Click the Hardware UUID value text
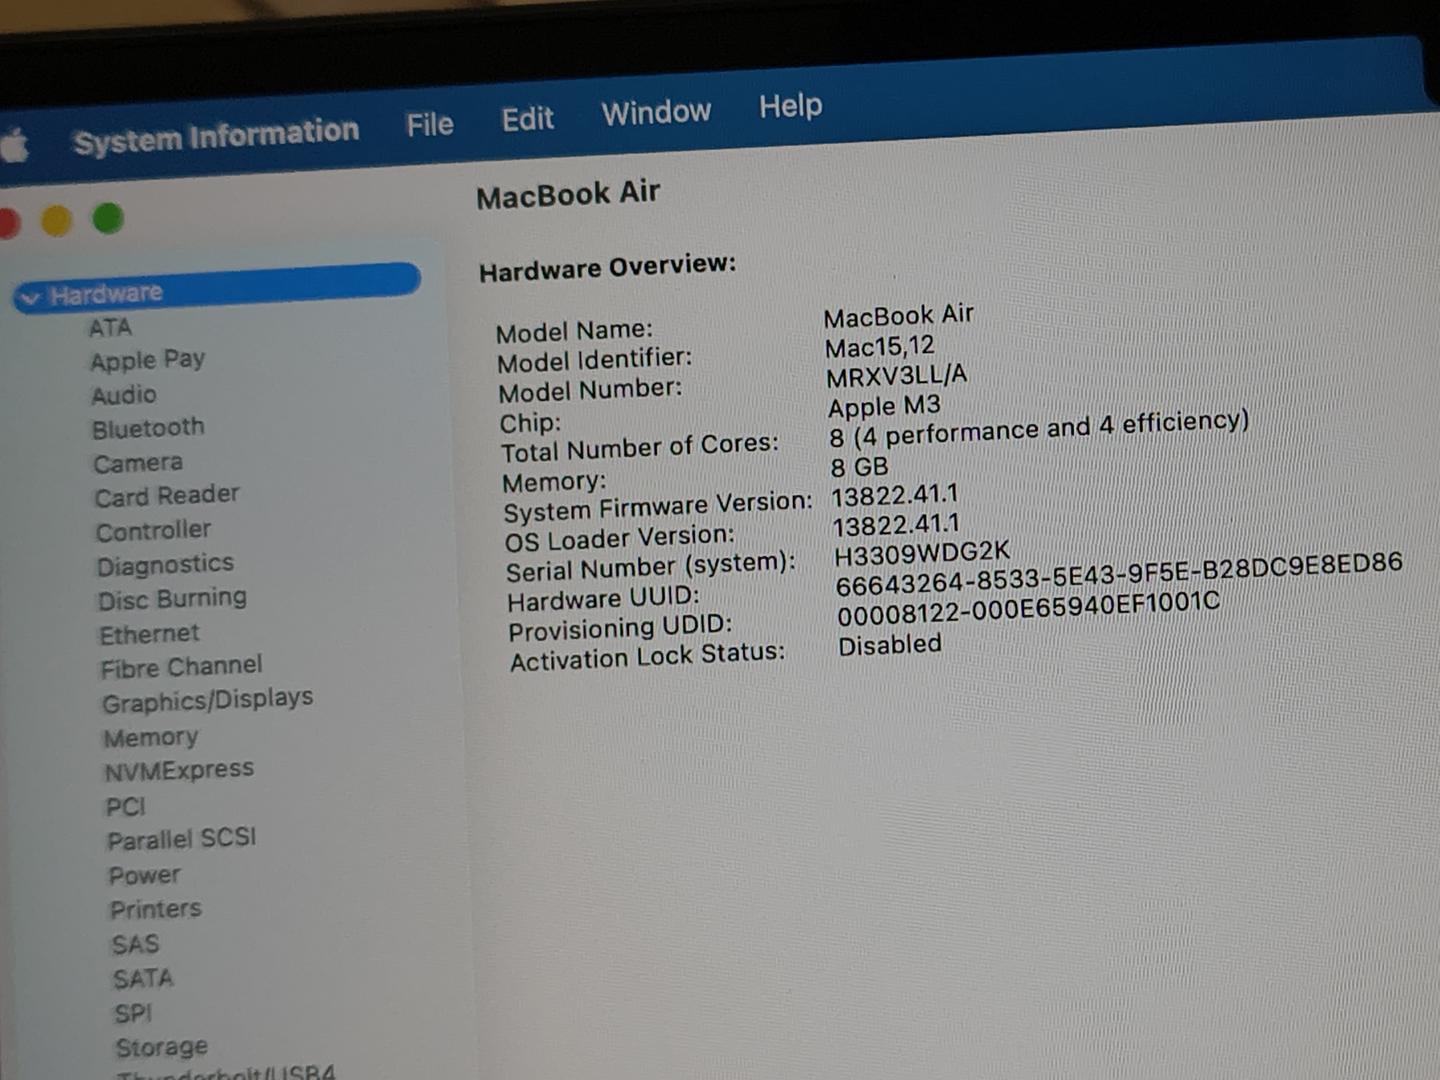 [1118, 573]
